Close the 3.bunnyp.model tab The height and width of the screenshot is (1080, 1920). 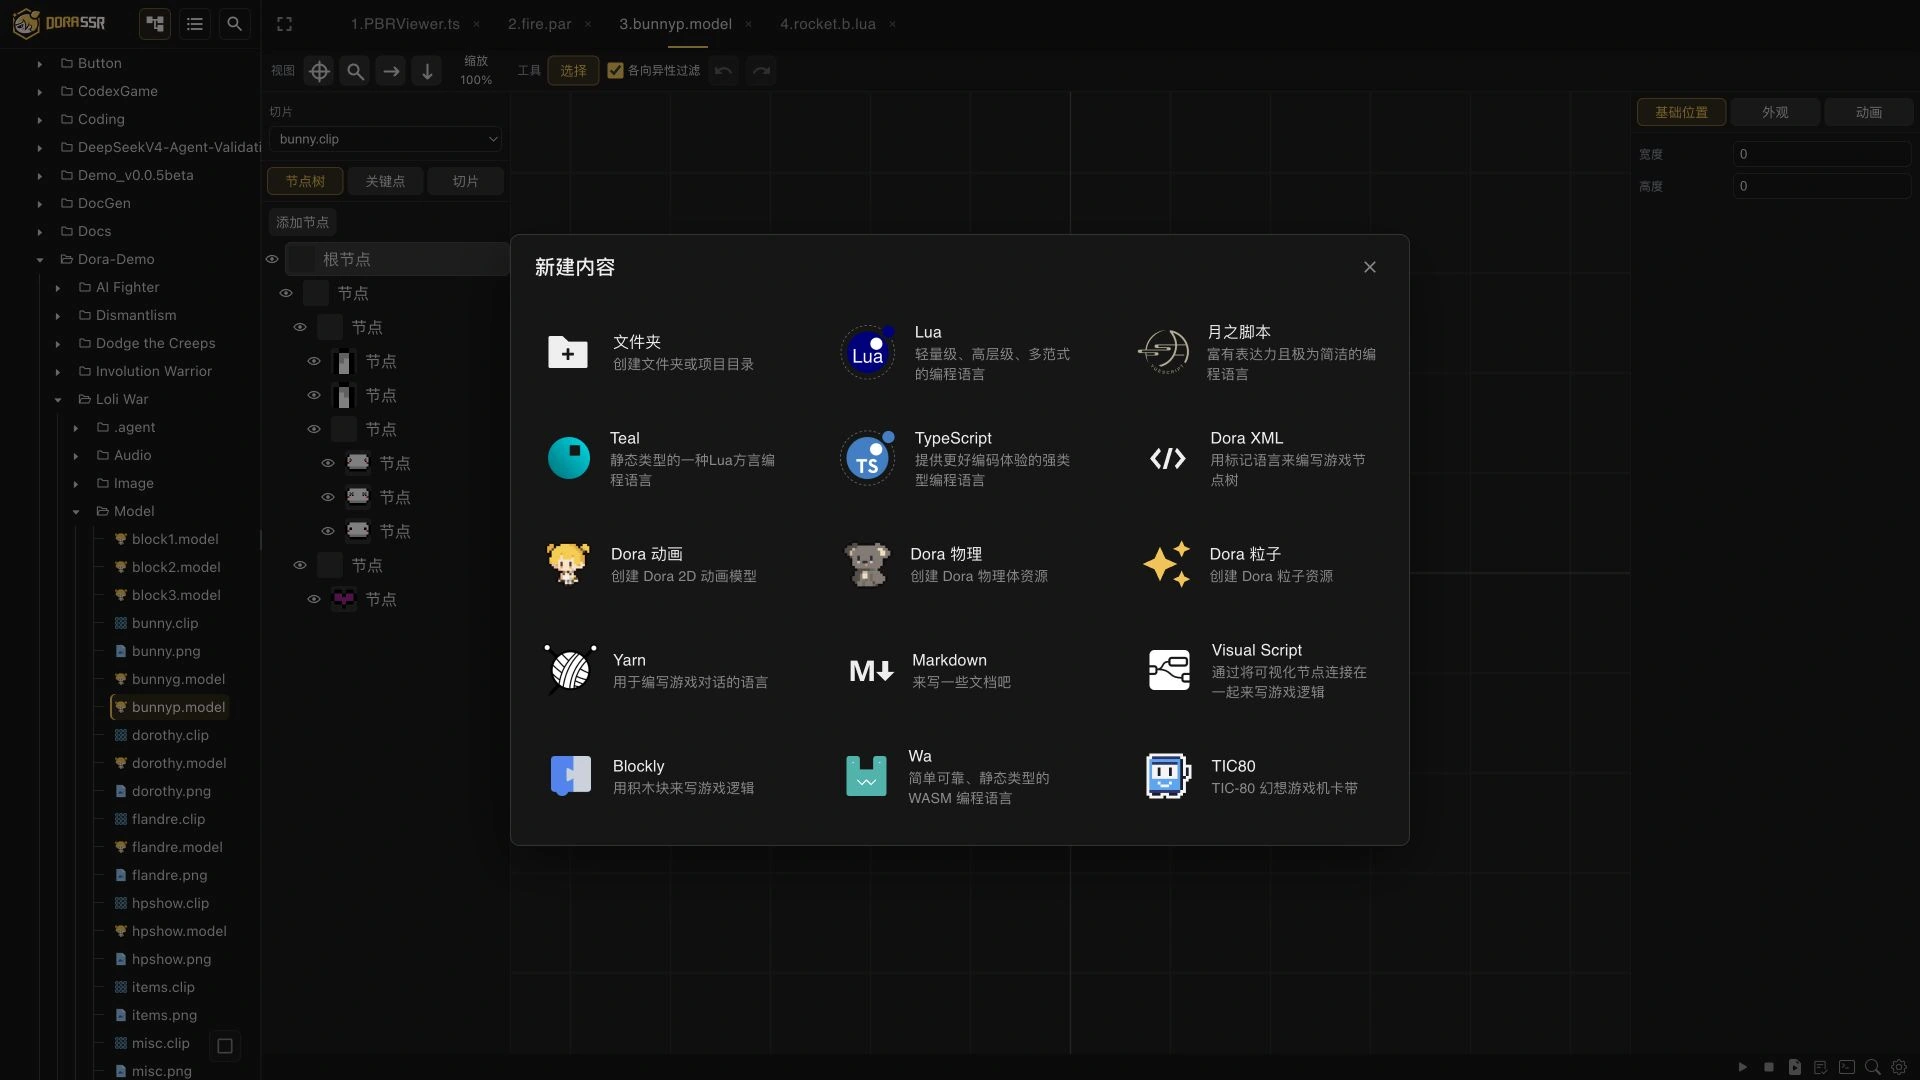pos(748,24)
